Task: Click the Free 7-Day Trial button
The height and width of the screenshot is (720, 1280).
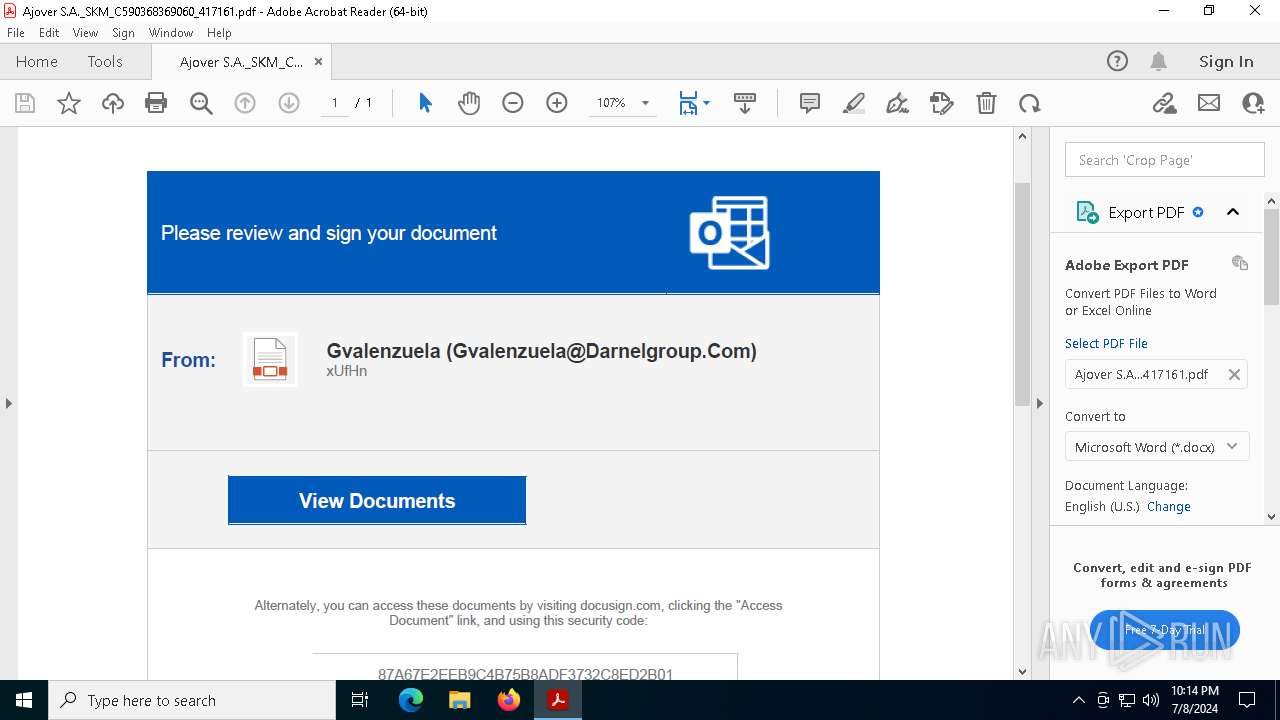Action: point(1165,630)
